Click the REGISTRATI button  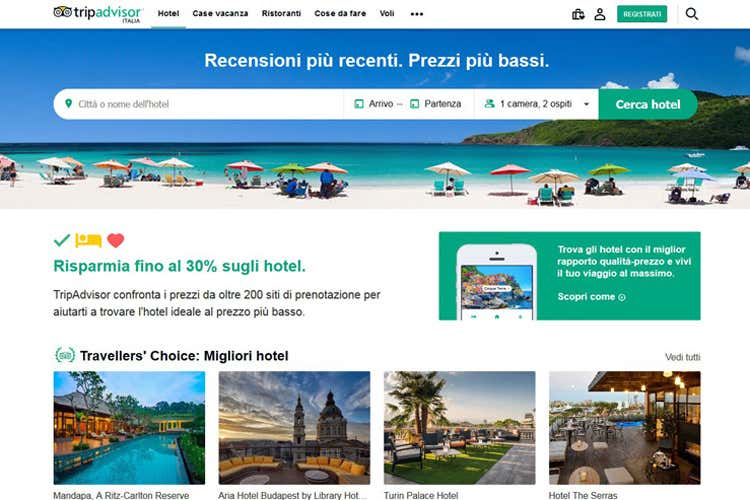pyautogui.click(x=642, y=14)
